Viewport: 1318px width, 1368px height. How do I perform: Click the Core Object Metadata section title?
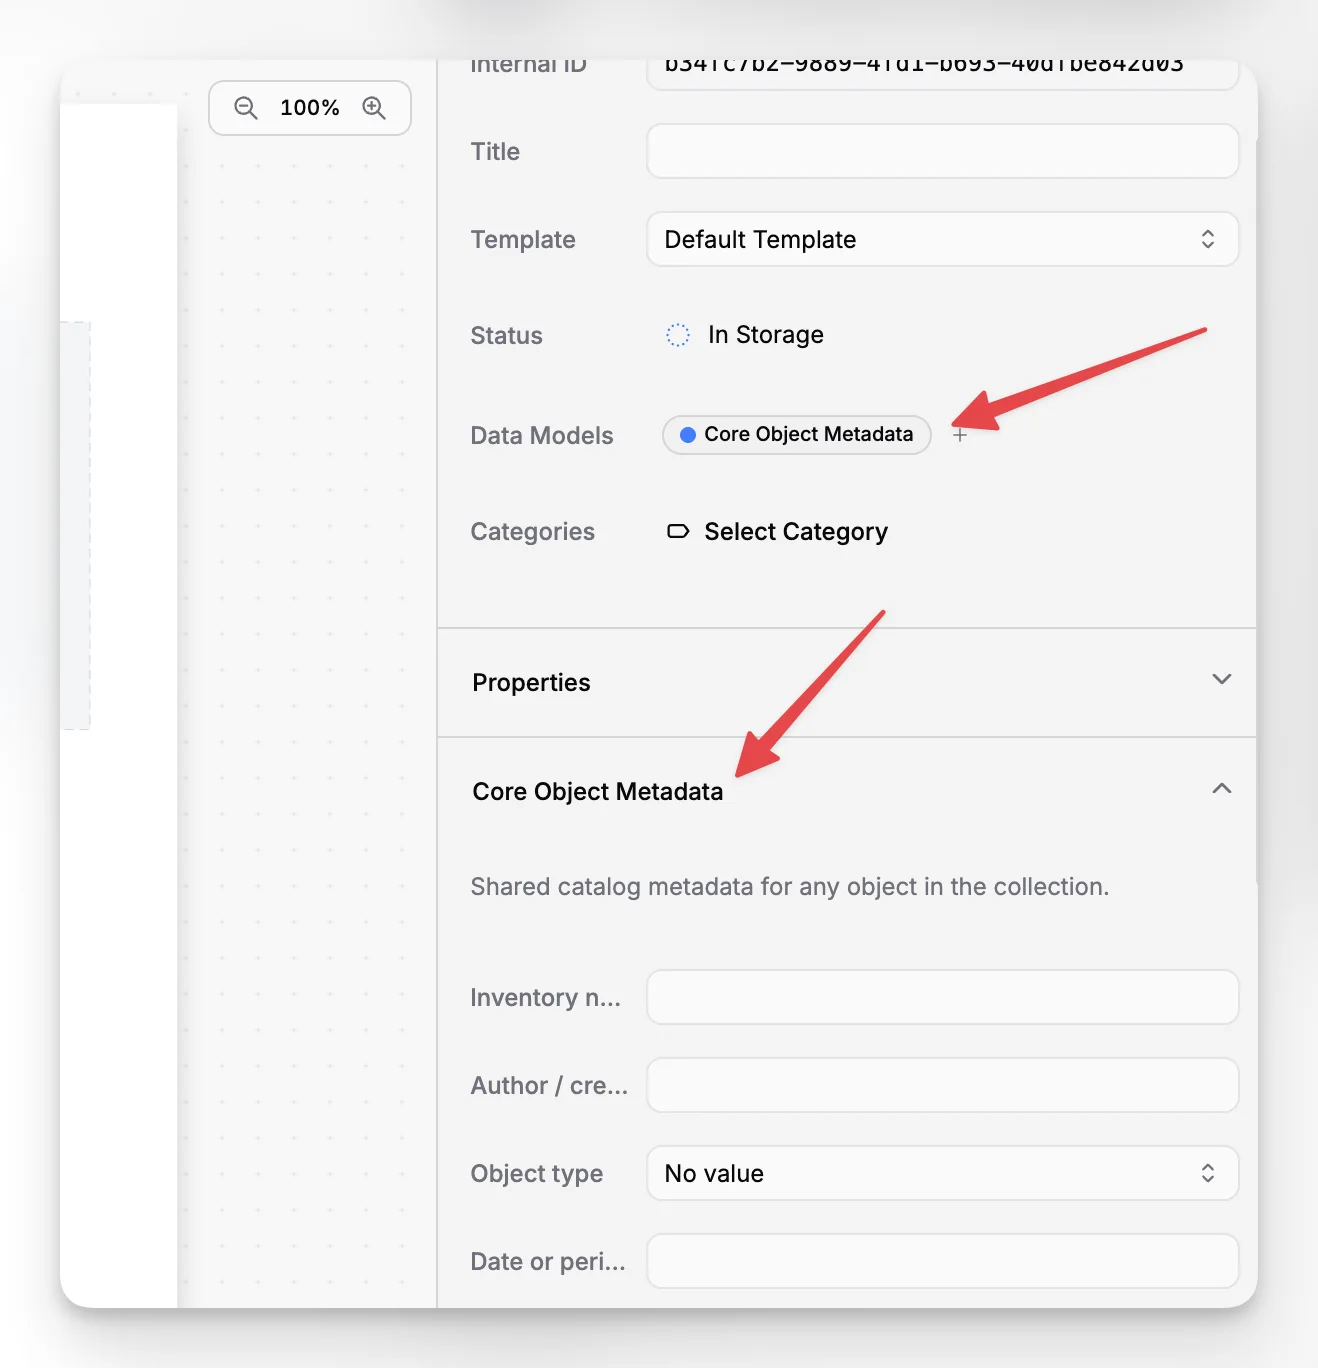pyautogui.click(x=597, y=792)
